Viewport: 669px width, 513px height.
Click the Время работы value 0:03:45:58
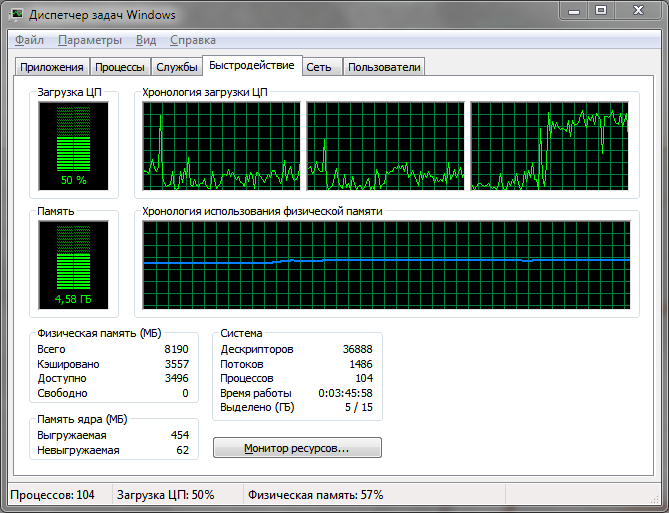tap(345, 393)
